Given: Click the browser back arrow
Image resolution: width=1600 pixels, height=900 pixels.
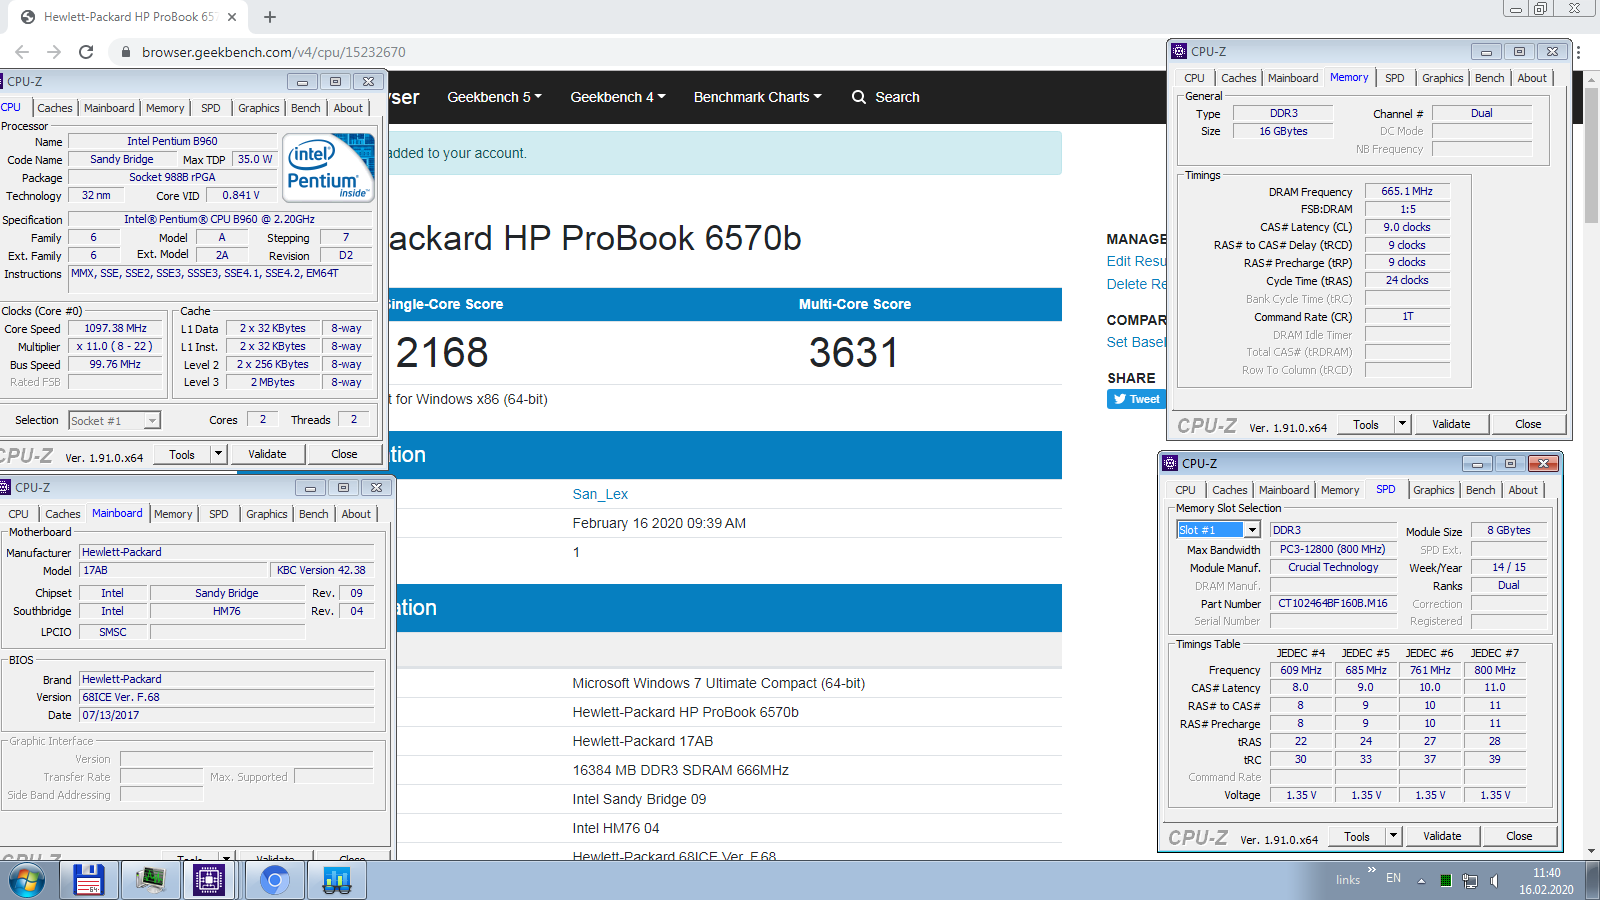Looking at the screenshot, I should (22, 52).
